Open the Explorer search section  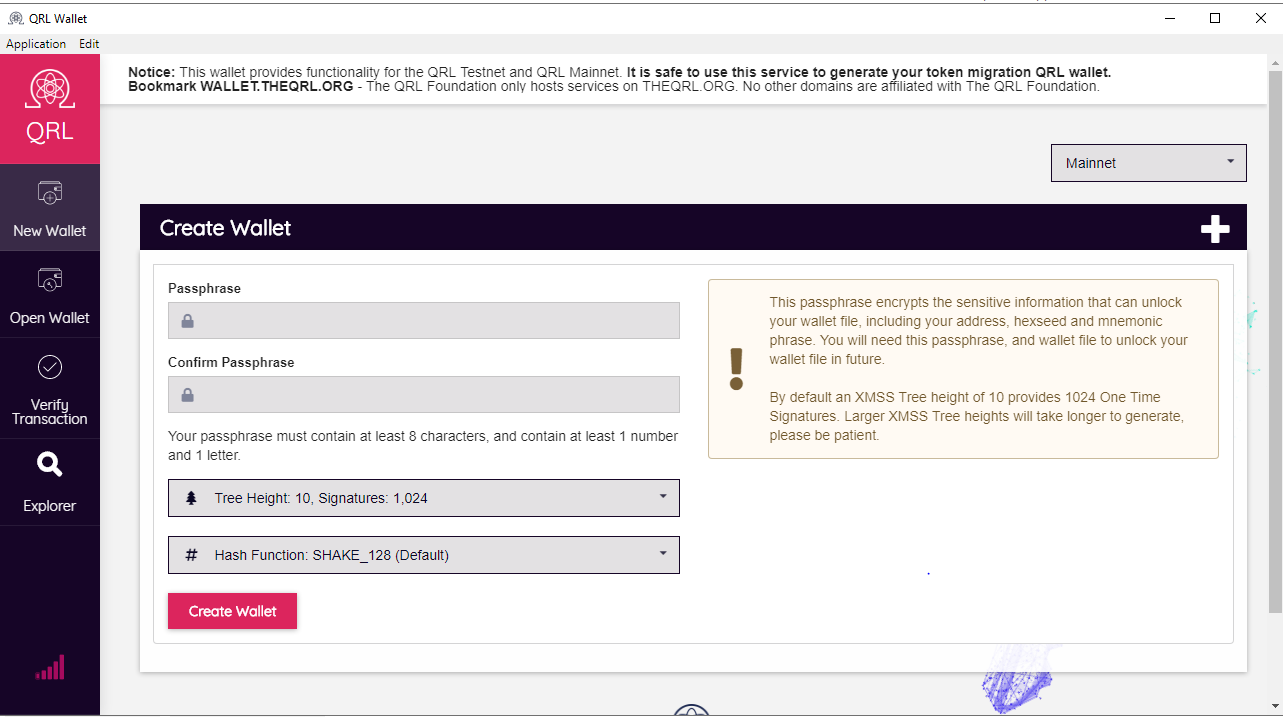point(50,482)
